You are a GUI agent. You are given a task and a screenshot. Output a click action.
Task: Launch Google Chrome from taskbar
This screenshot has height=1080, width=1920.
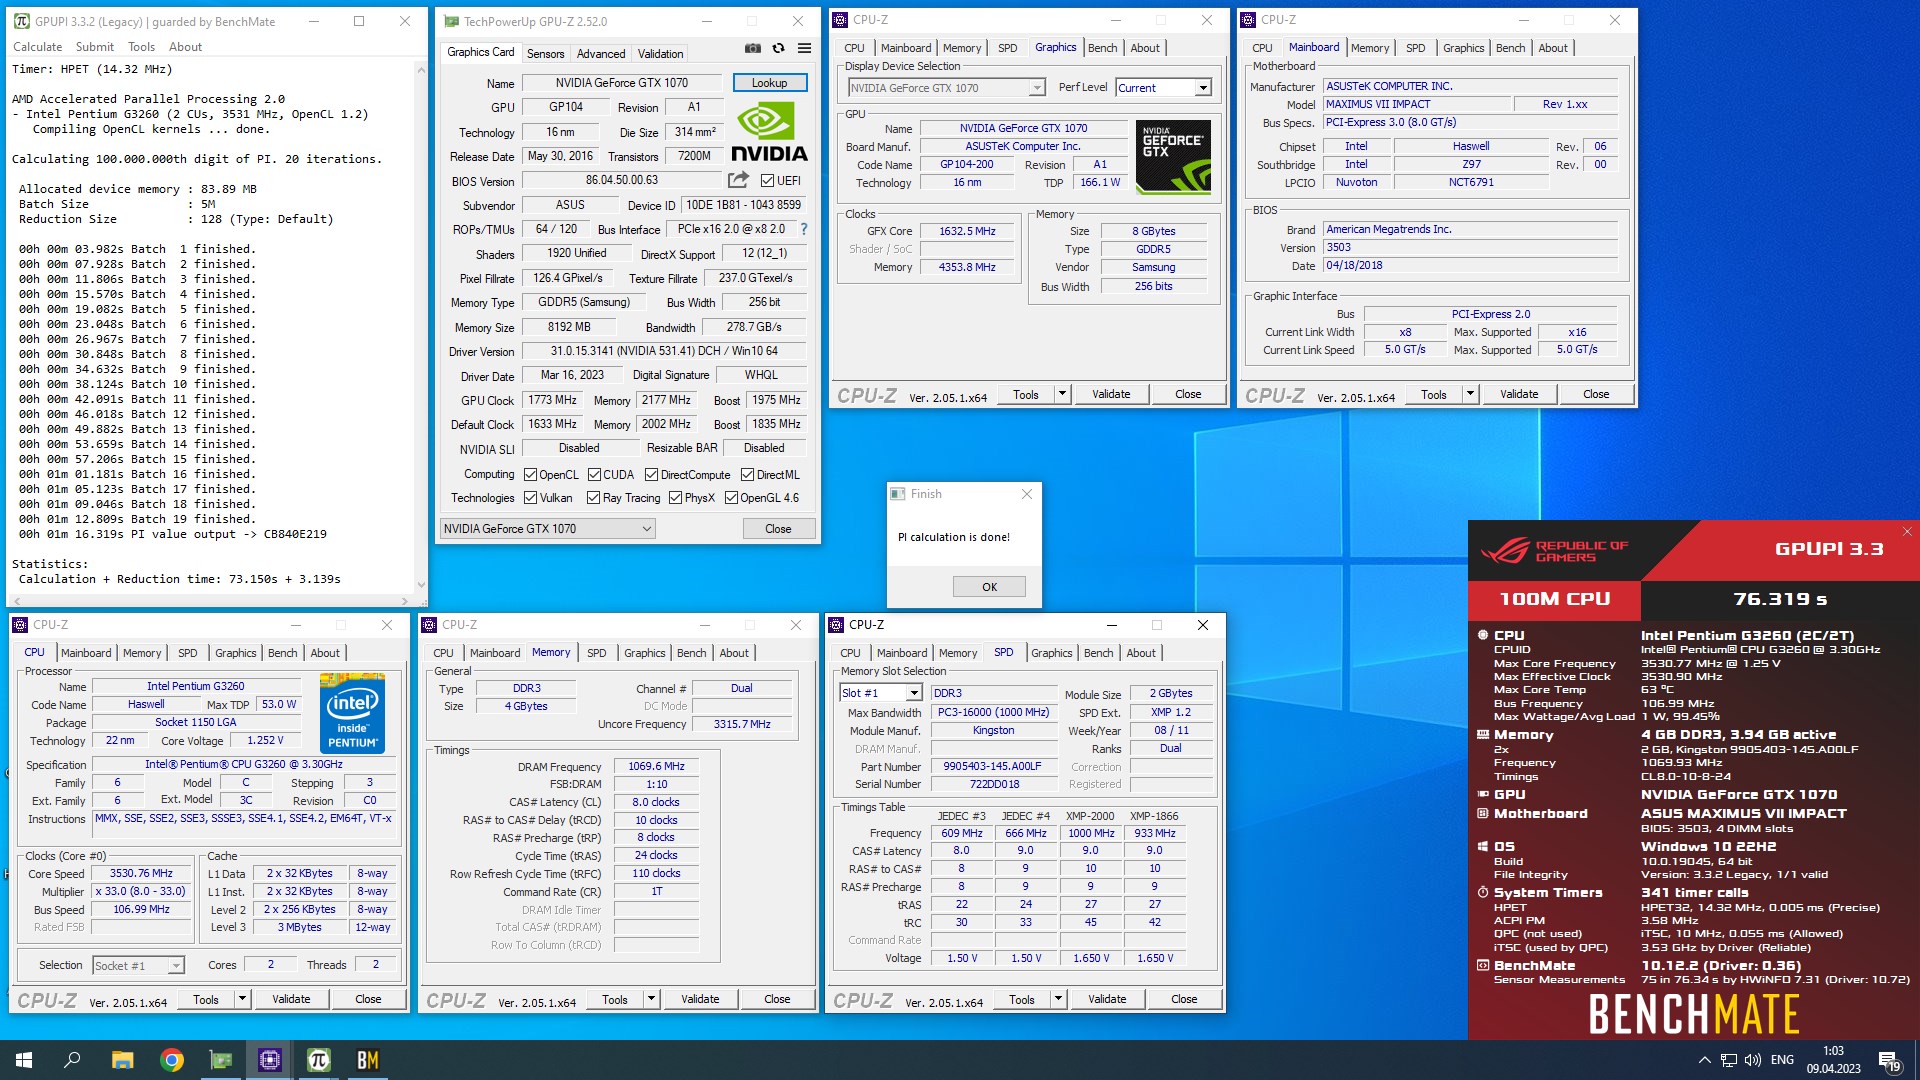(171, 1060)
